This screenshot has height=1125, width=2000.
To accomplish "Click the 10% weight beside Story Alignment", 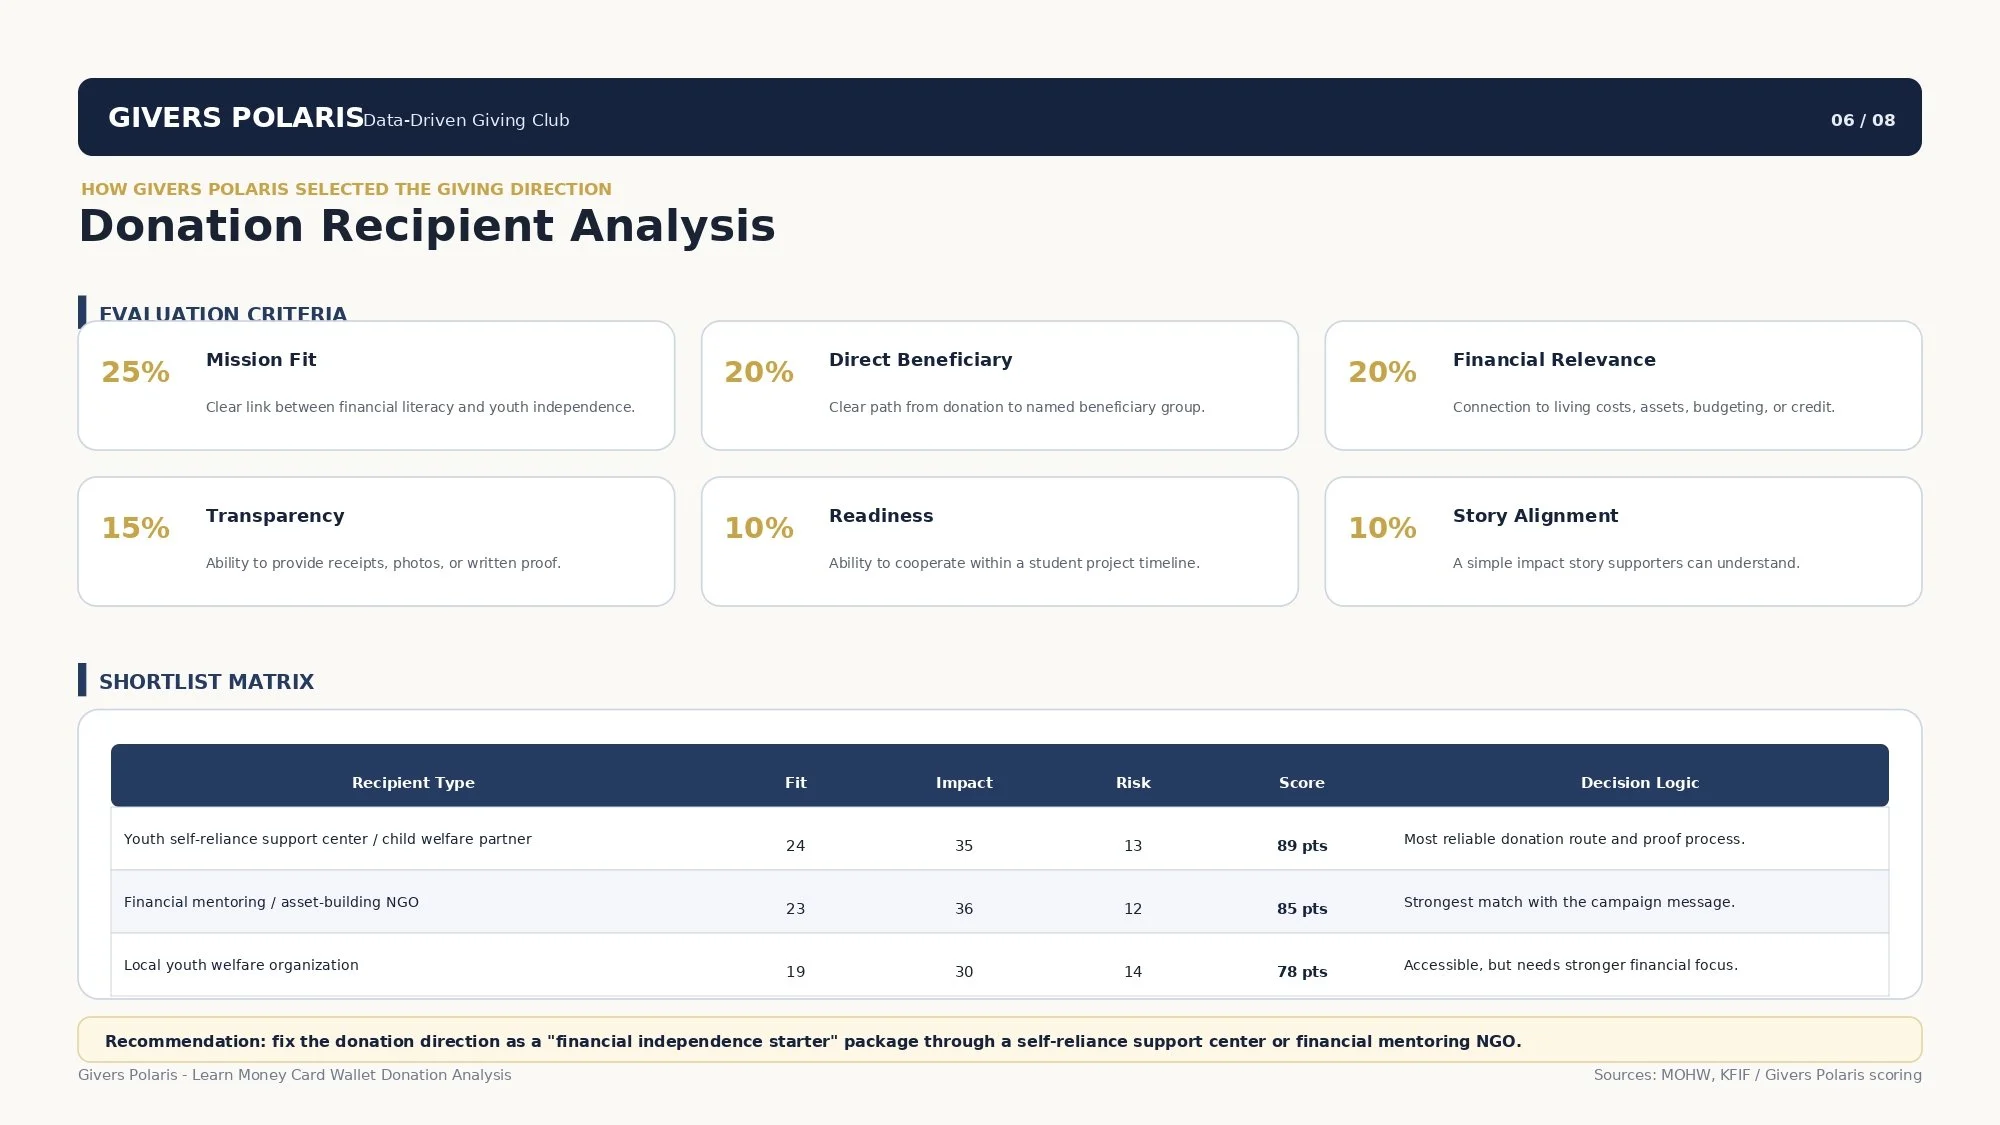I will pyautogui.click(x=1382, y=528).
